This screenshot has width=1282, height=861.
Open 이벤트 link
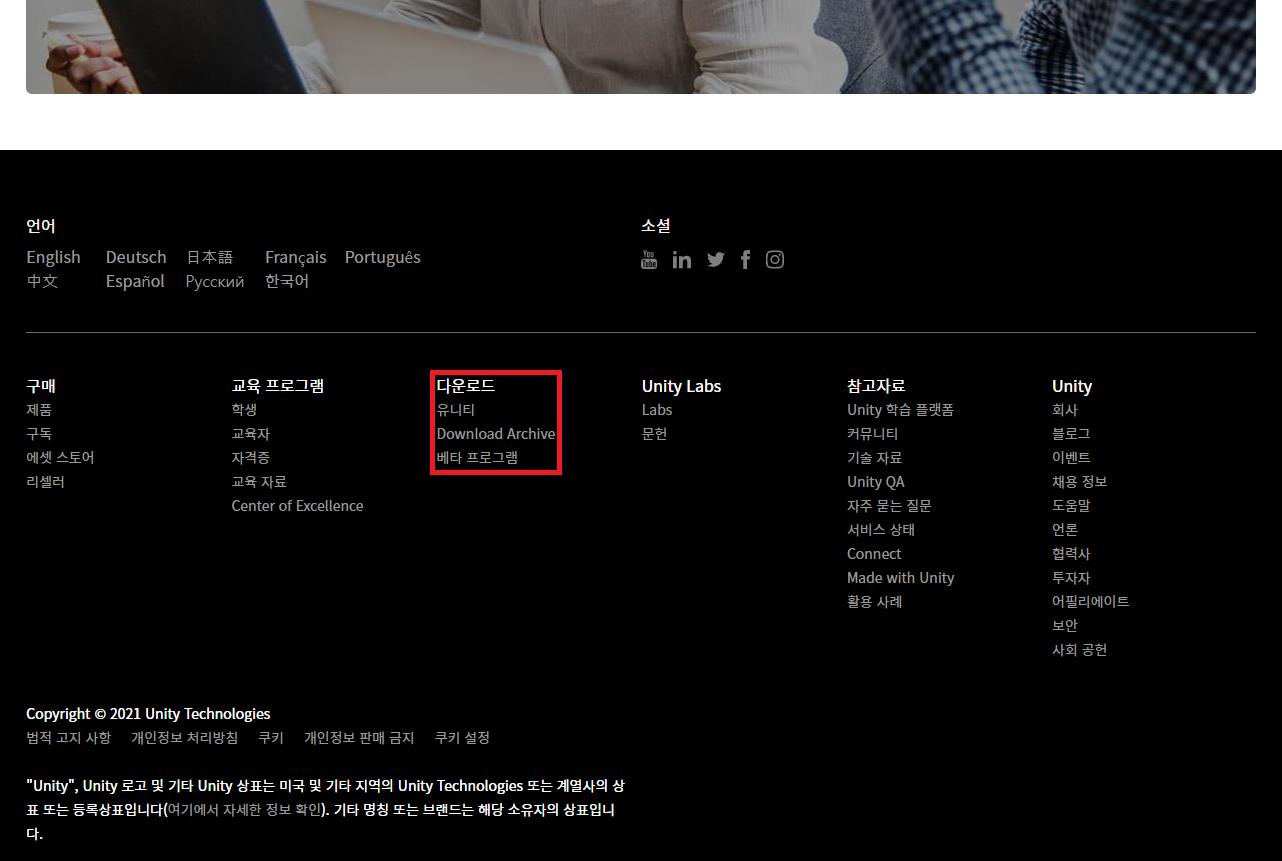(x=1071, y=458)
